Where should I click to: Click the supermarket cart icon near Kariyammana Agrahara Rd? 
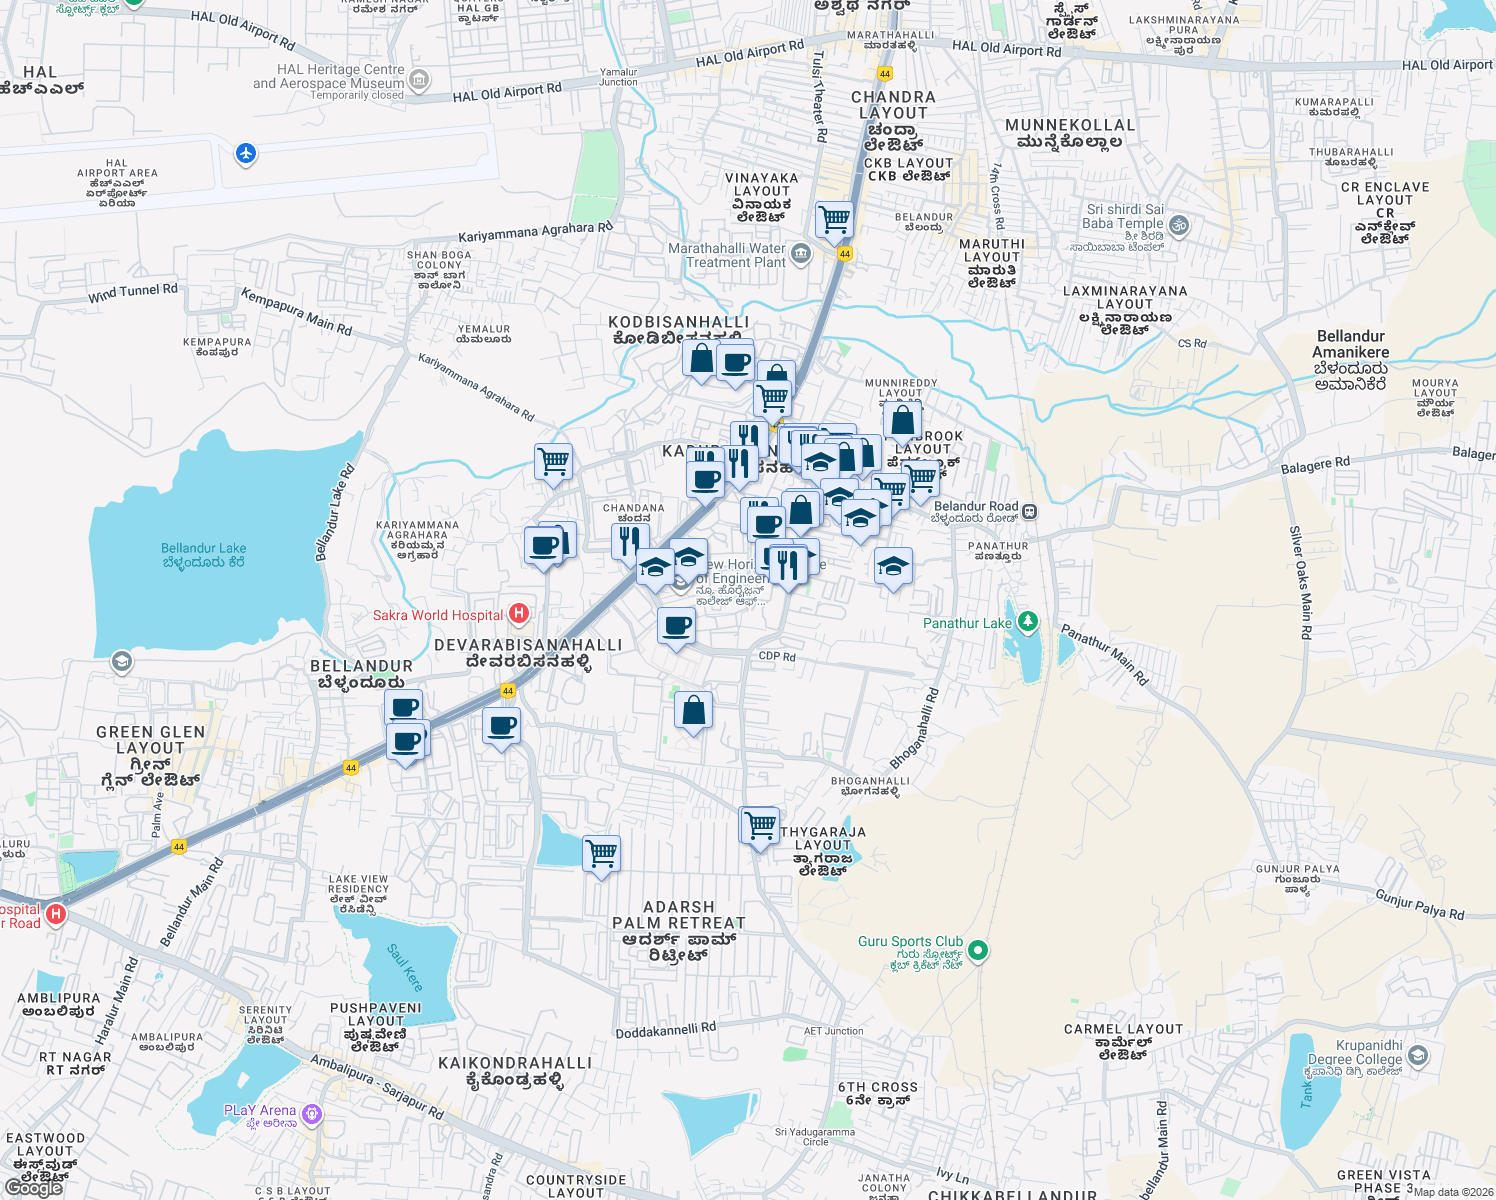tap(553, 462)
